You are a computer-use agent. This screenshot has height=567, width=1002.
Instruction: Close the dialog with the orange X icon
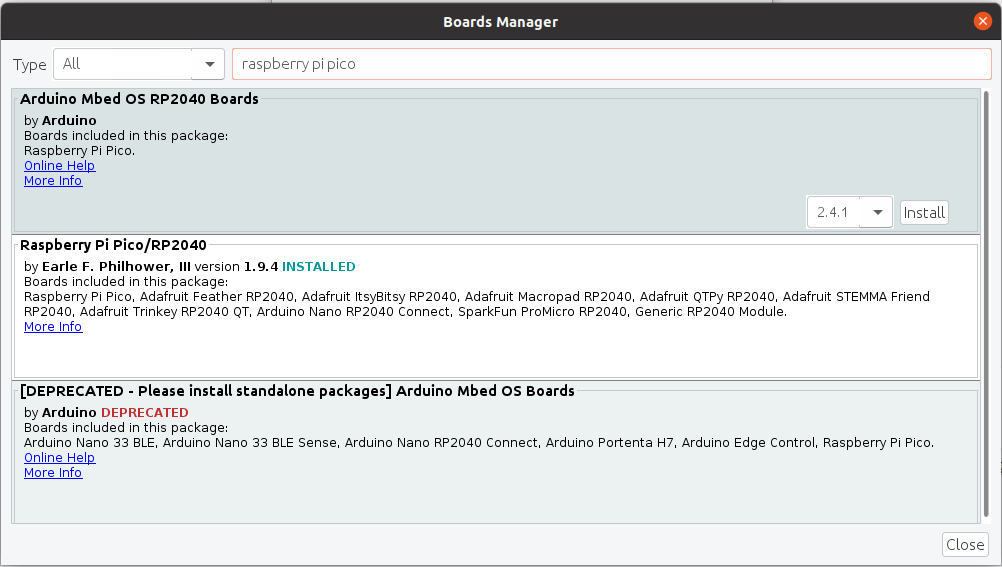click(982, 21)
